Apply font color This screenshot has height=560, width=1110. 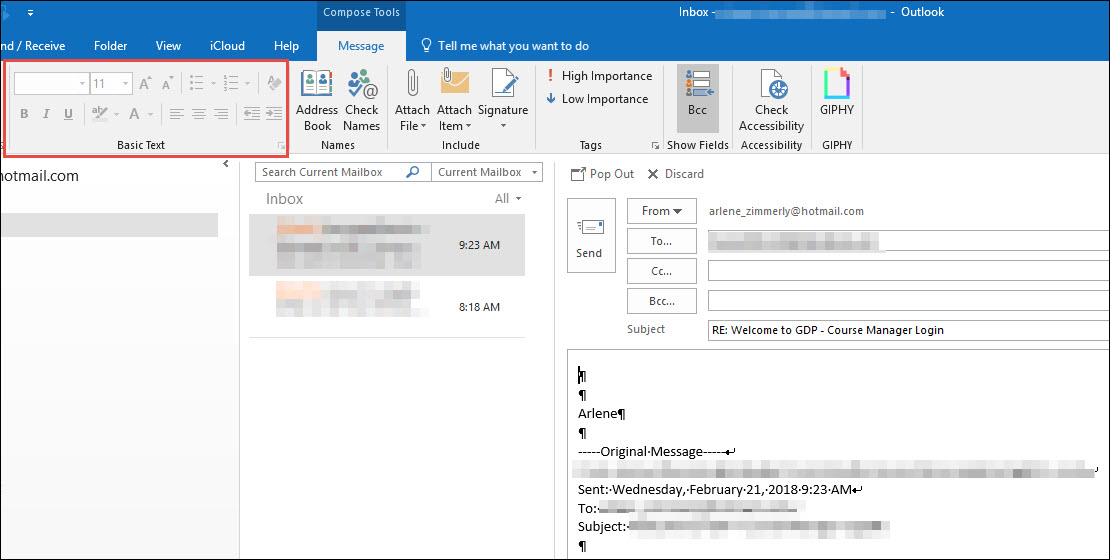click(134, 113)
